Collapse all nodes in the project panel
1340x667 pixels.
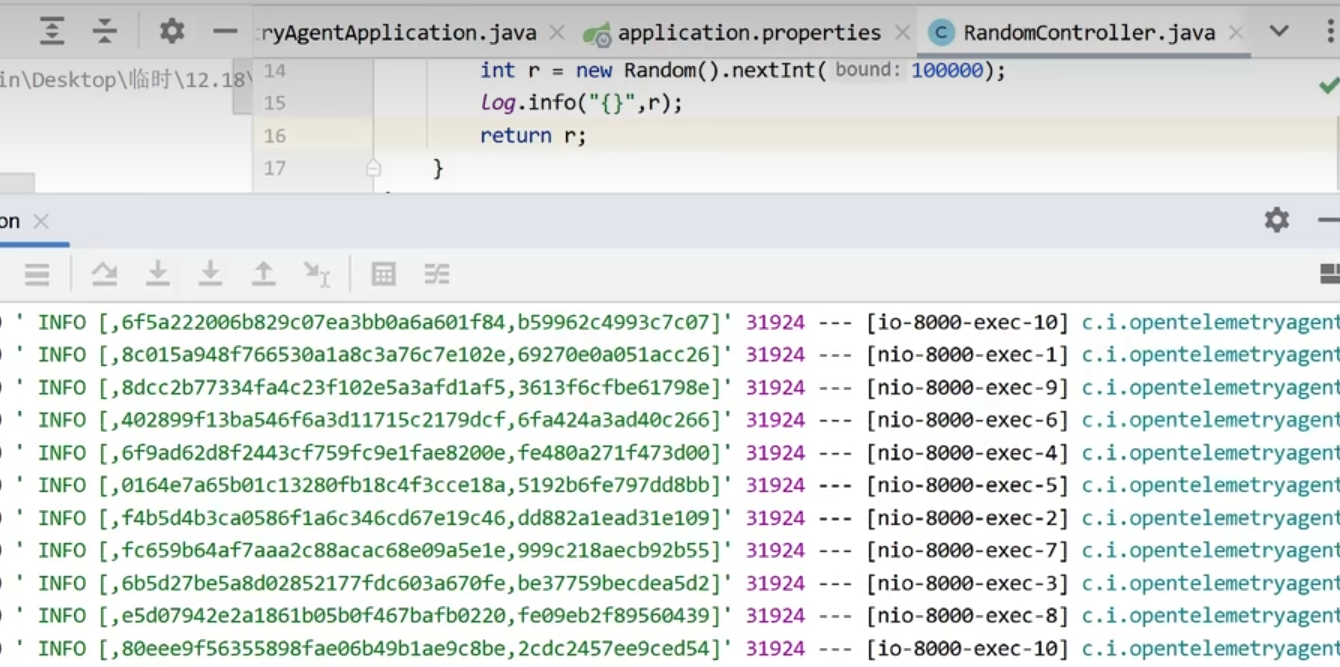click(105, 32)
